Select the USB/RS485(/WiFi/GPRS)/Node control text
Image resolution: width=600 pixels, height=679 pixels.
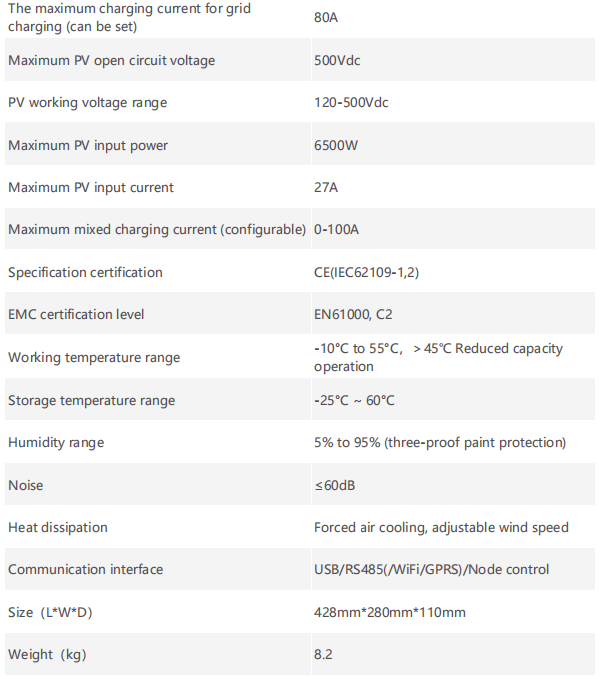coord(431,570)
